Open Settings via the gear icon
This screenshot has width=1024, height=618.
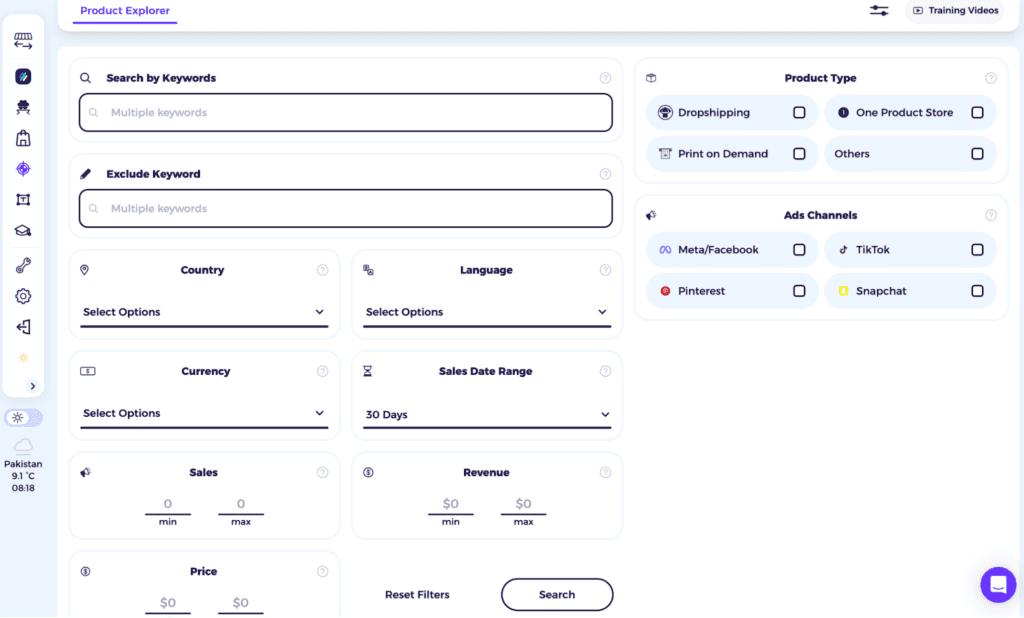[x=24, y=296]
